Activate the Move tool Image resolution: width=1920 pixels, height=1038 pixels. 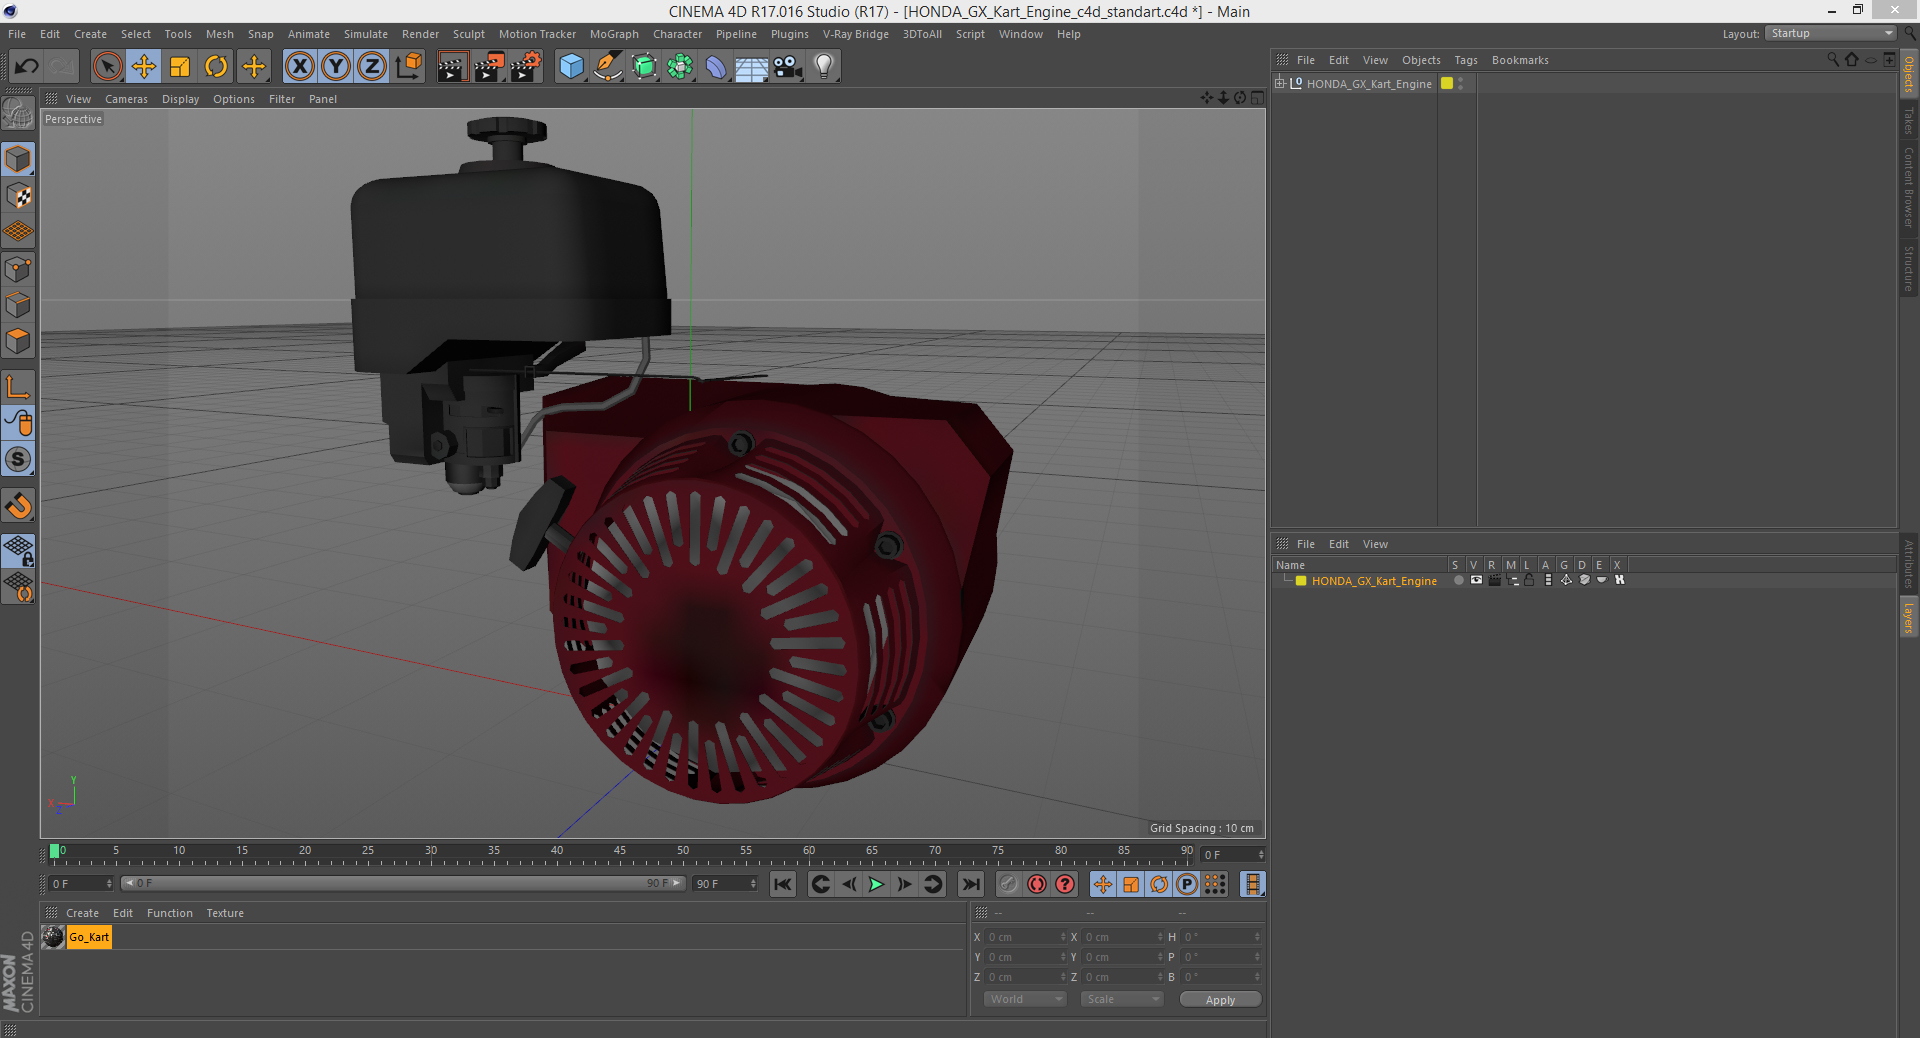[x=144, y=67]
